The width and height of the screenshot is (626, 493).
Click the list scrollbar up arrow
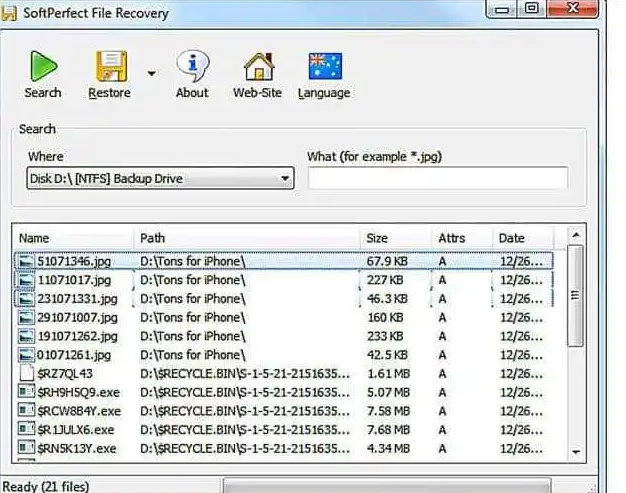576,235
